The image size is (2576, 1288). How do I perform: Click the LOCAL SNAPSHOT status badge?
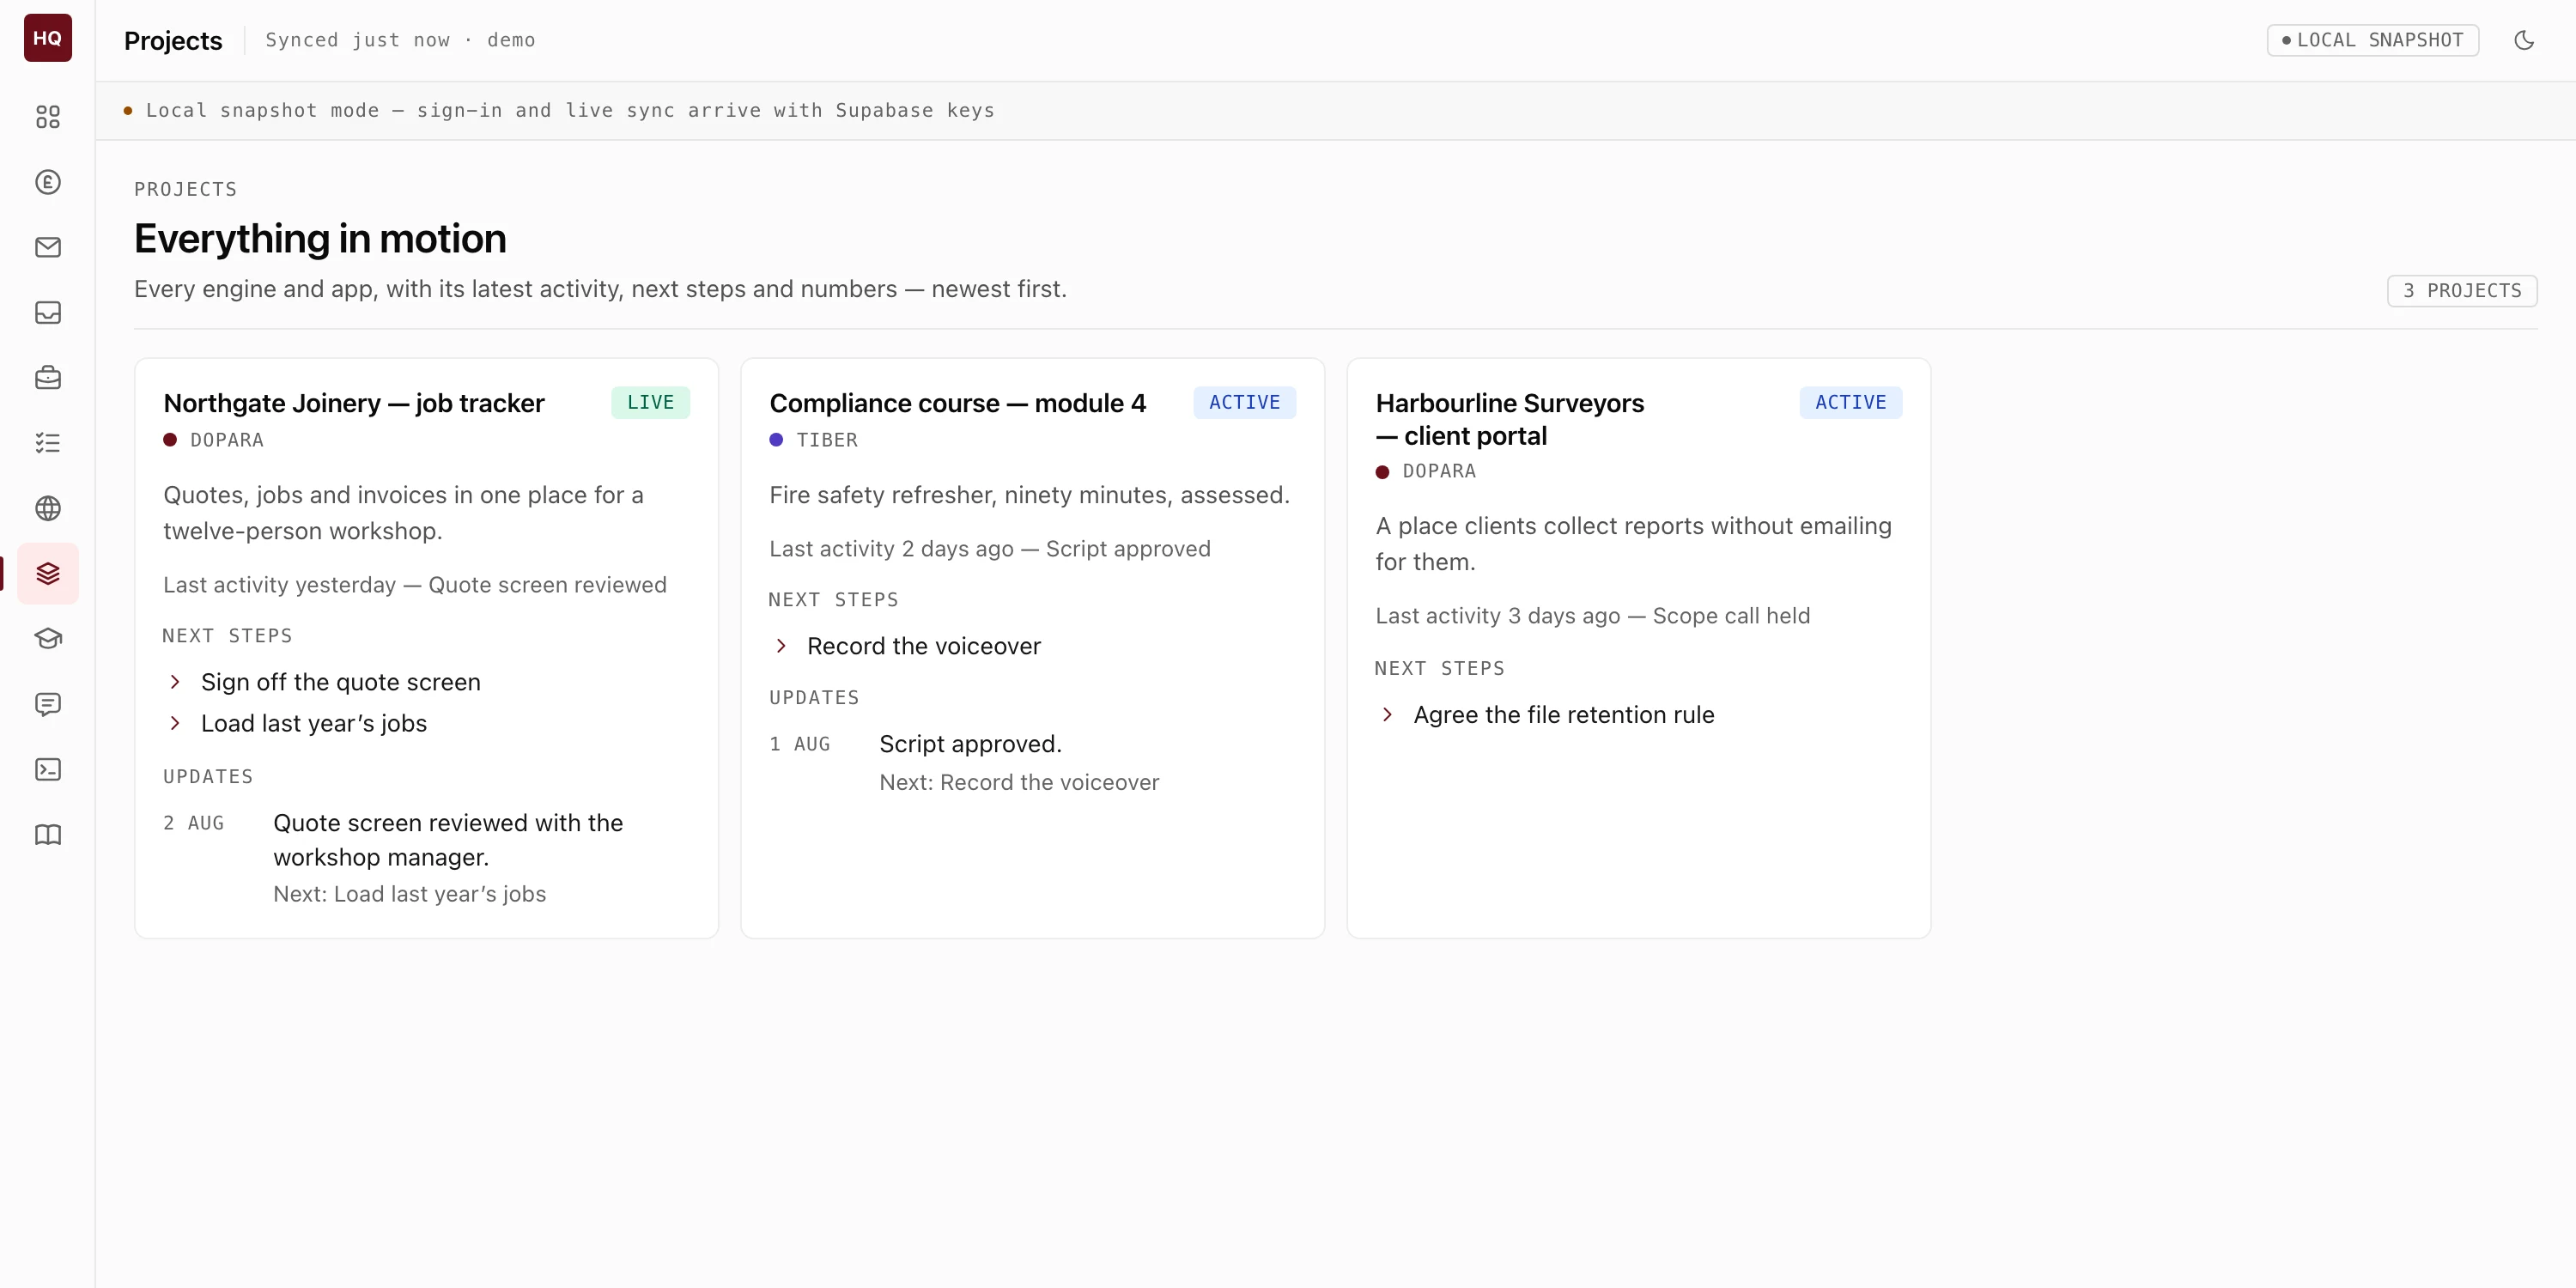tap(2372, 40)
